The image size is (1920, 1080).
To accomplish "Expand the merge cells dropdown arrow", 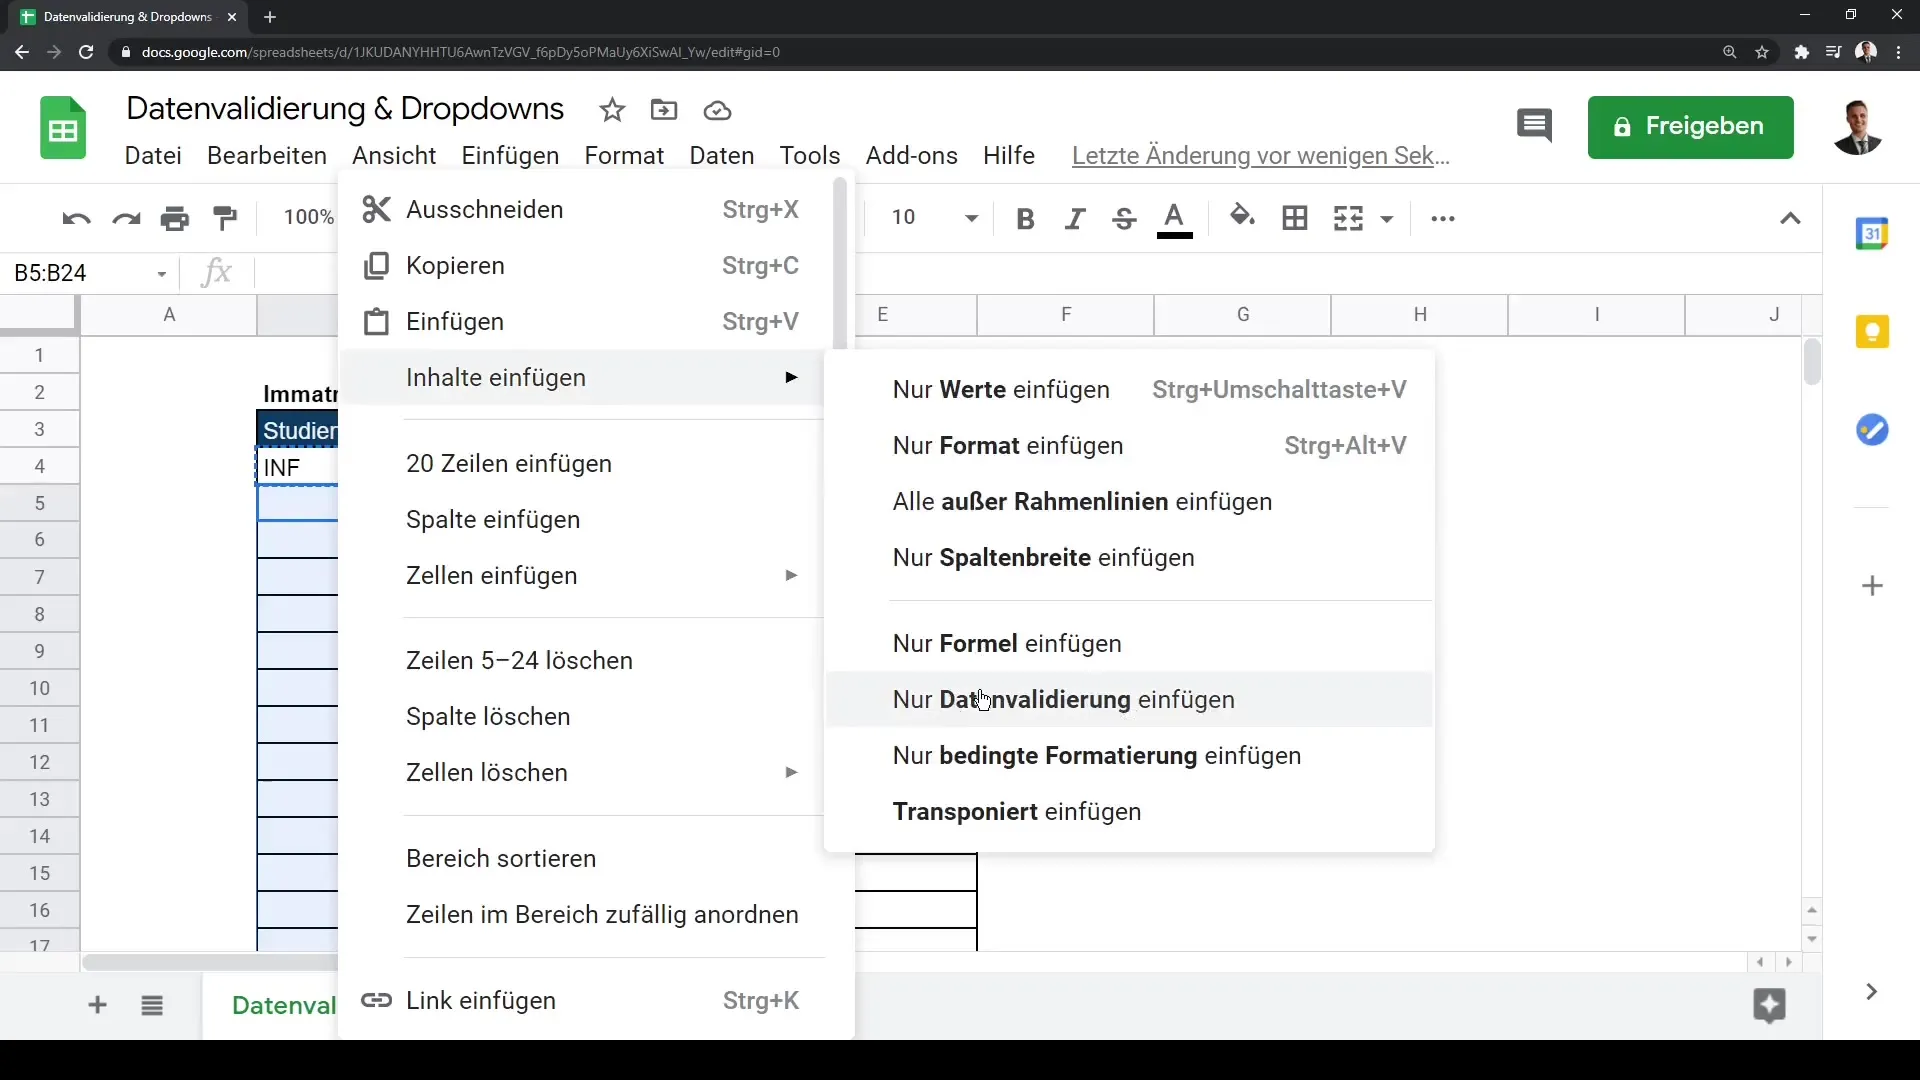I will [1387, 219].
